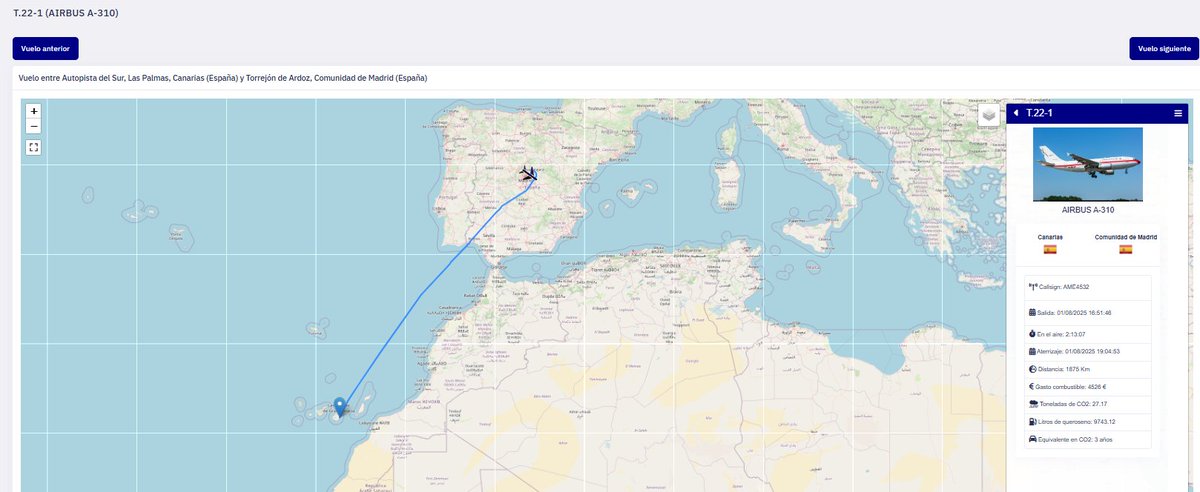Viewport: 1200px width, 492px height.
Task: Click the calendar icon beside Salida
Action: [x=1033, y=312]
